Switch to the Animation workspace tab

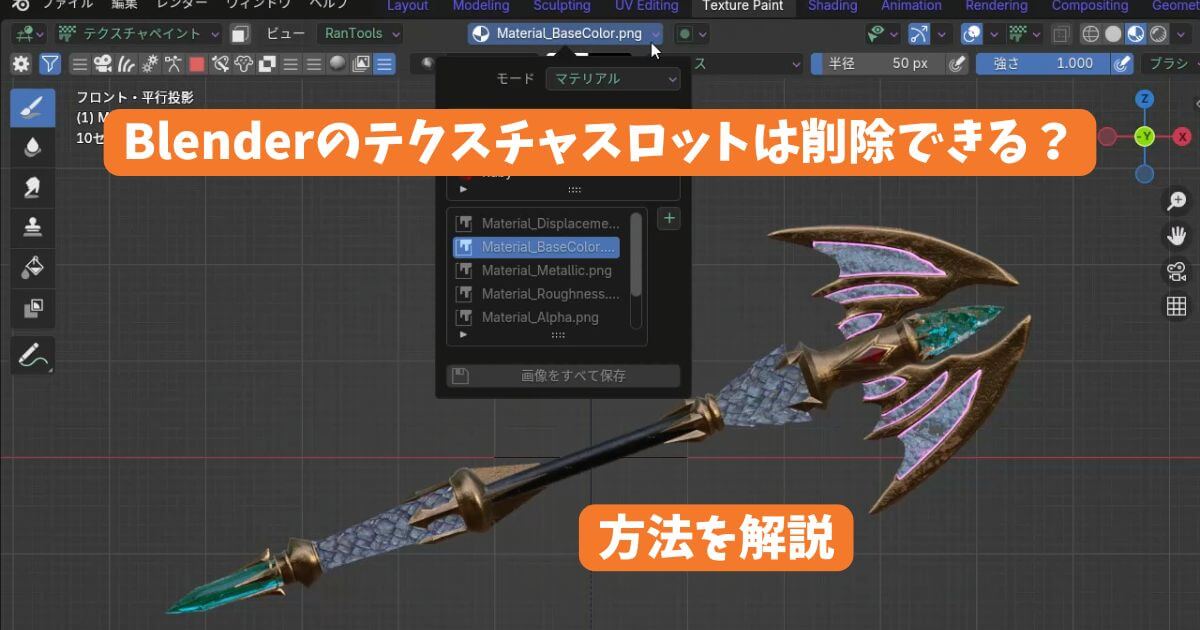(911, 6)
